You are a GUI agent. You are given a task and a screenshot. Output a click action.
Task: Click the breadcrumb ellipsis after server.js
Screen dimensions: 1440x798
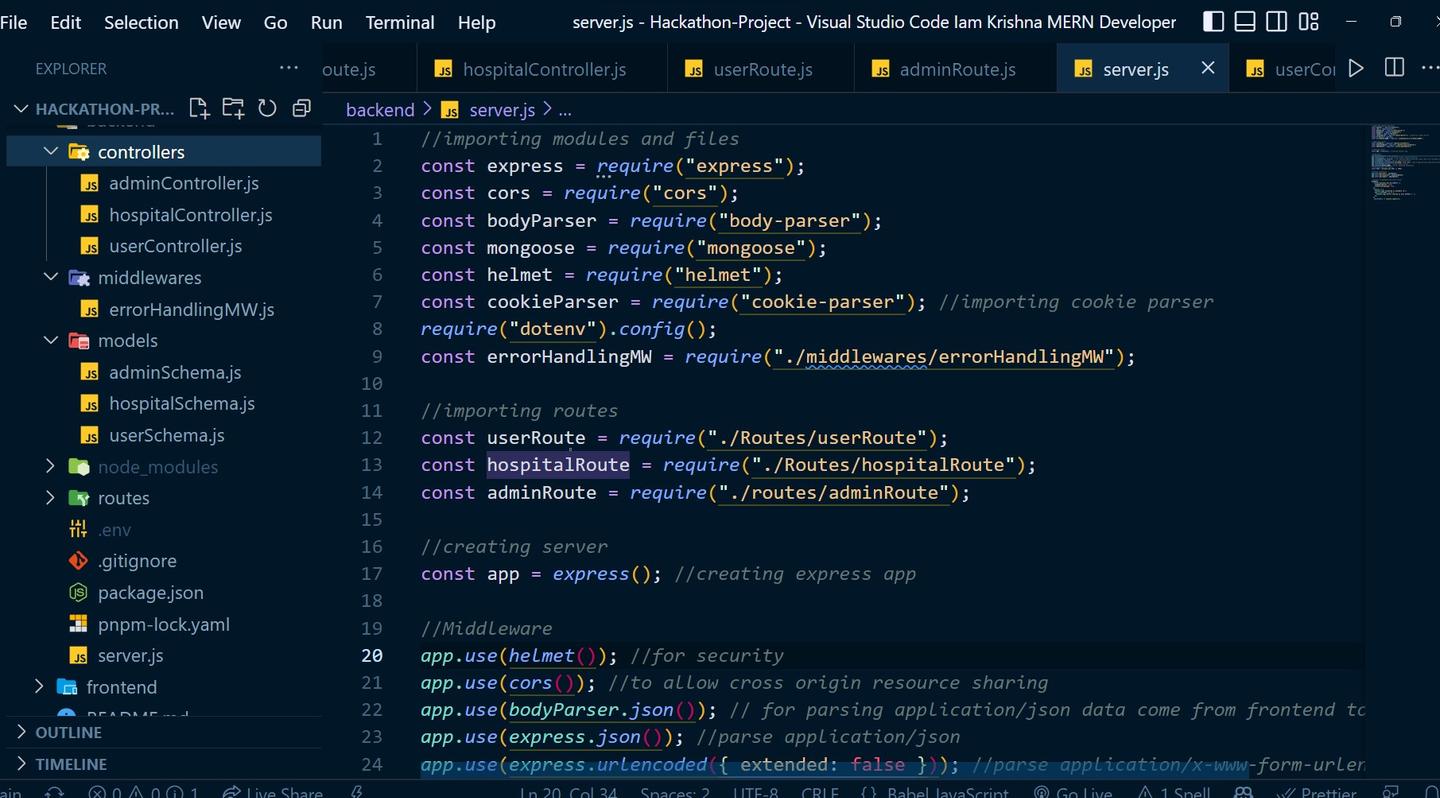click(x=565, y=110)
